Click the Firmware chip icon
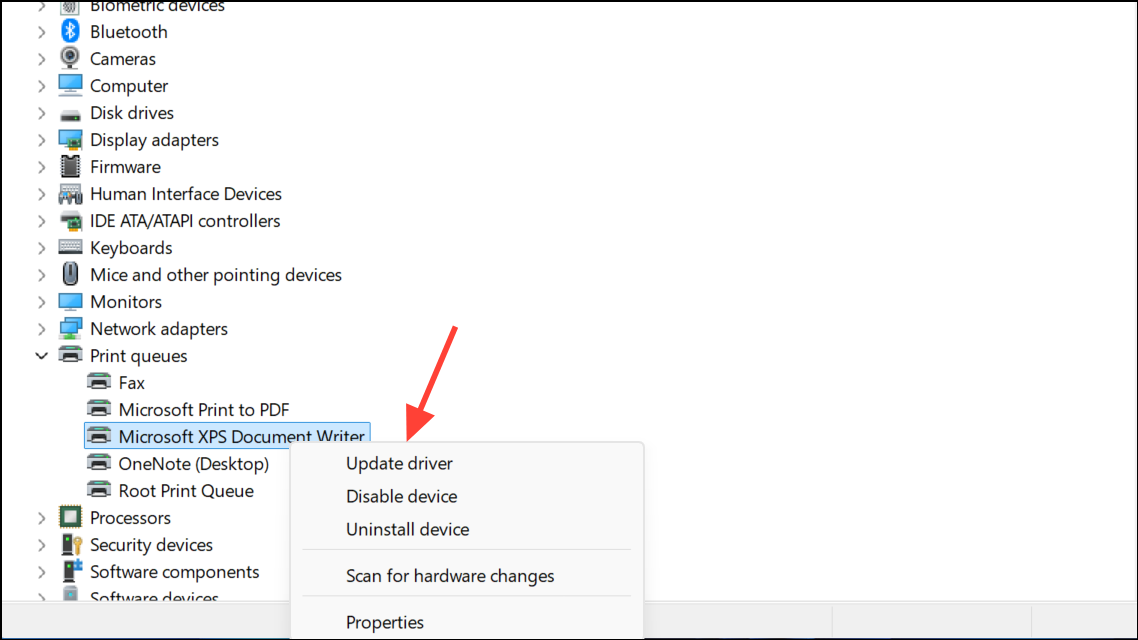1138x640 pixels. [x=70, y=166]
